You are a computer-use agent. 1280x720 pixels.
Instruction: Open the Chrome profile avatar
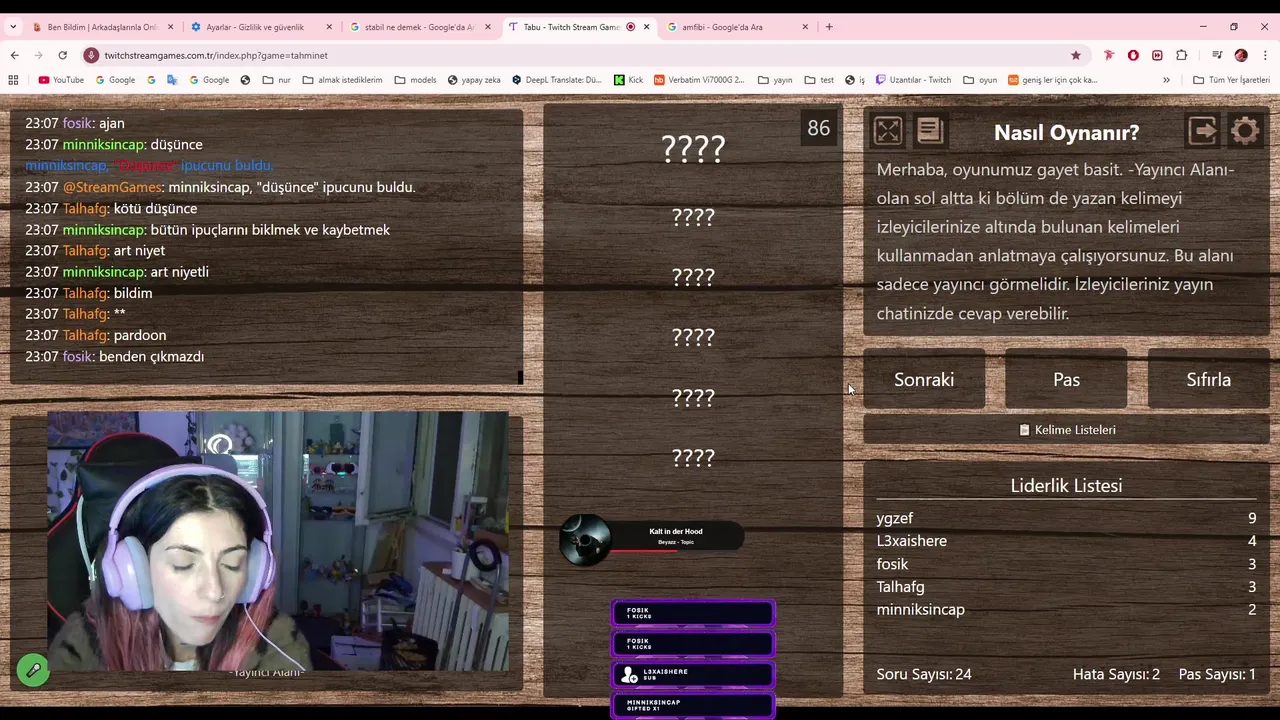coord(1241,55)
